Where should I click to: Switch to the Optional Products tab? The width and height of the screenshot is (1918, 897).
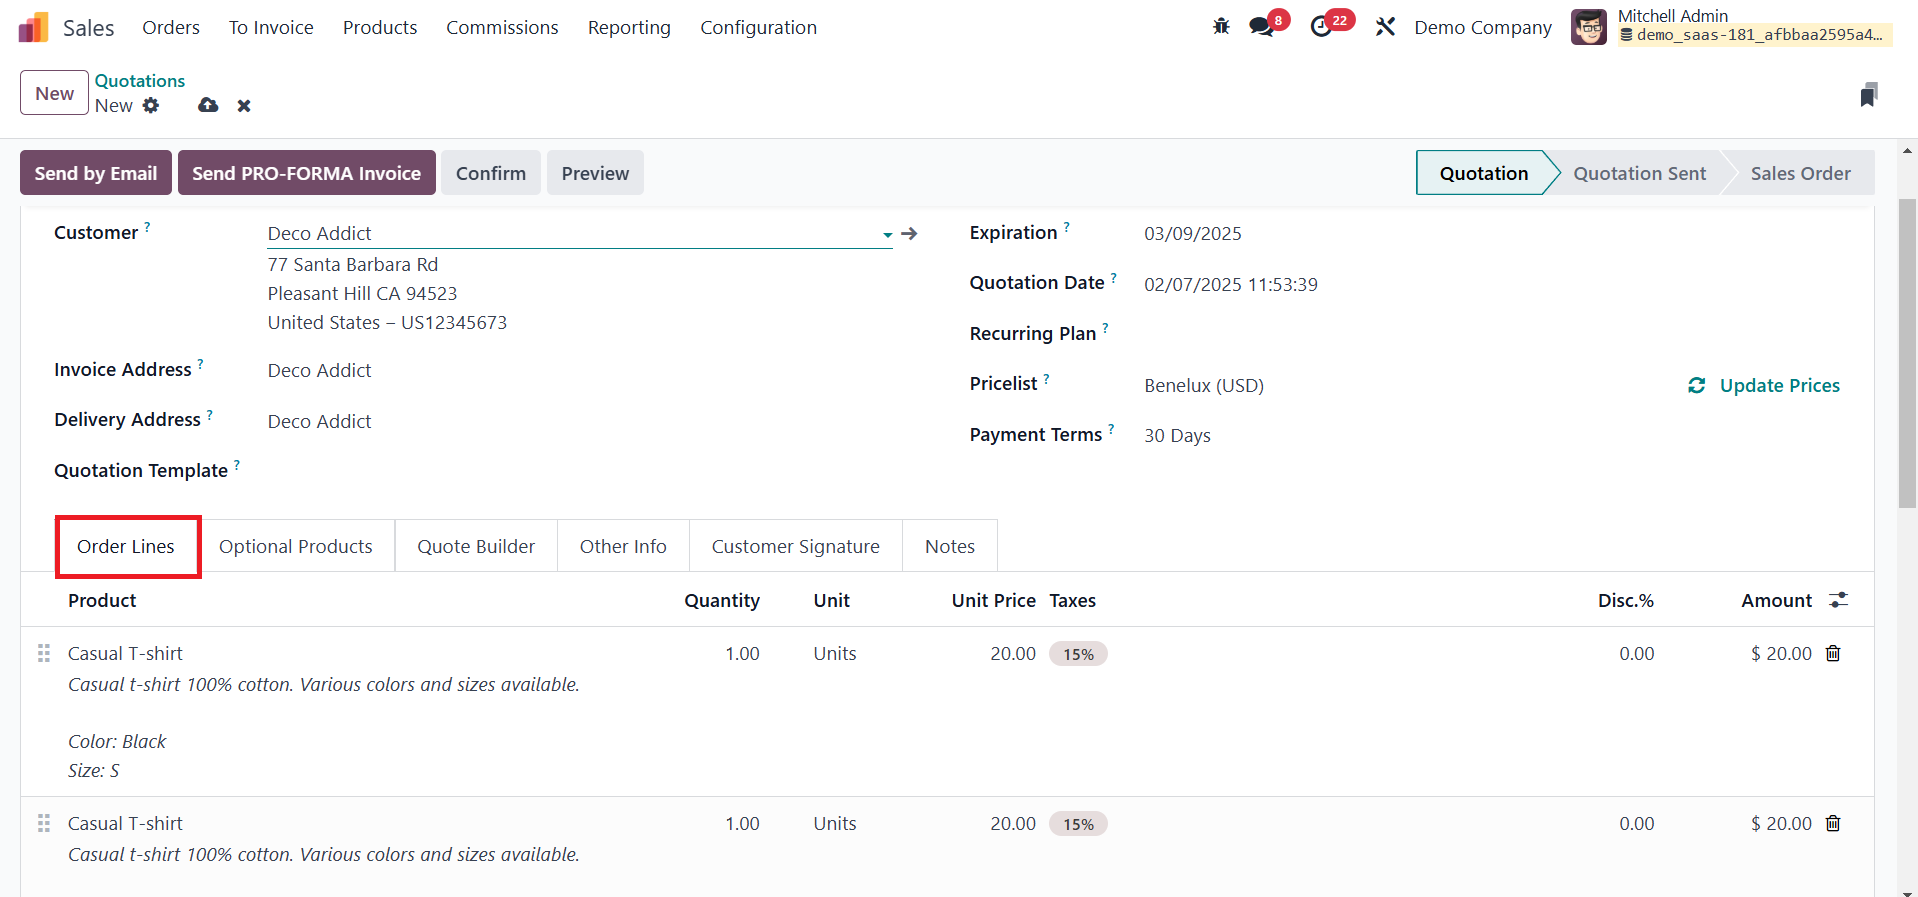tap(295, 546)
